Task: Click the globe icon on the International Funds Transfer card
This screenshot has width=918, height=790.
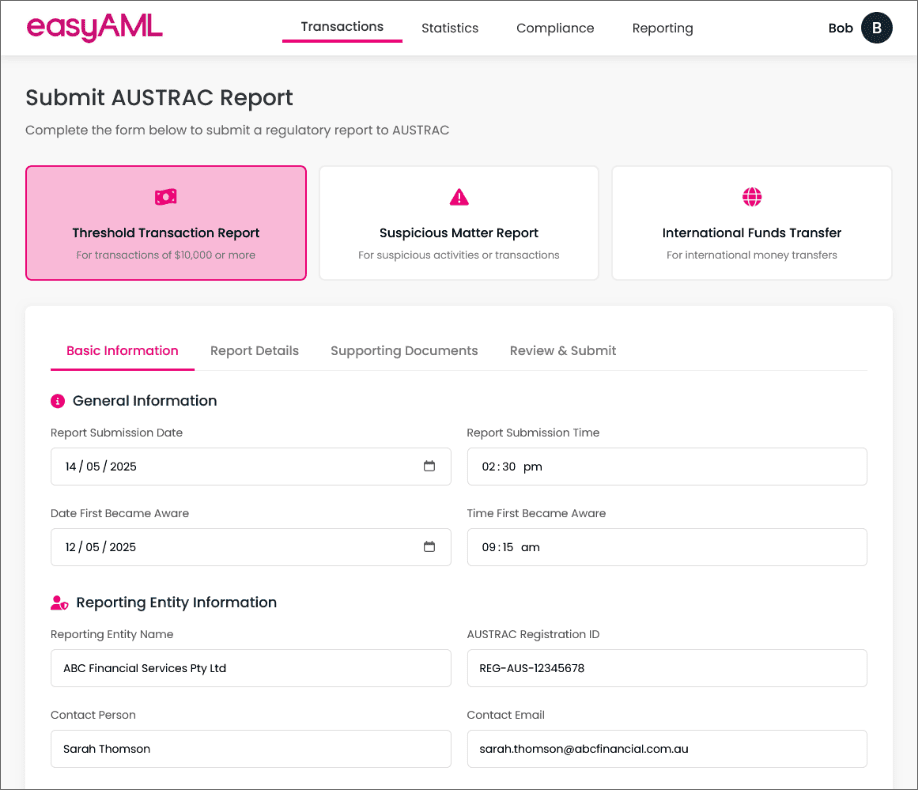Action: [752, 197]
